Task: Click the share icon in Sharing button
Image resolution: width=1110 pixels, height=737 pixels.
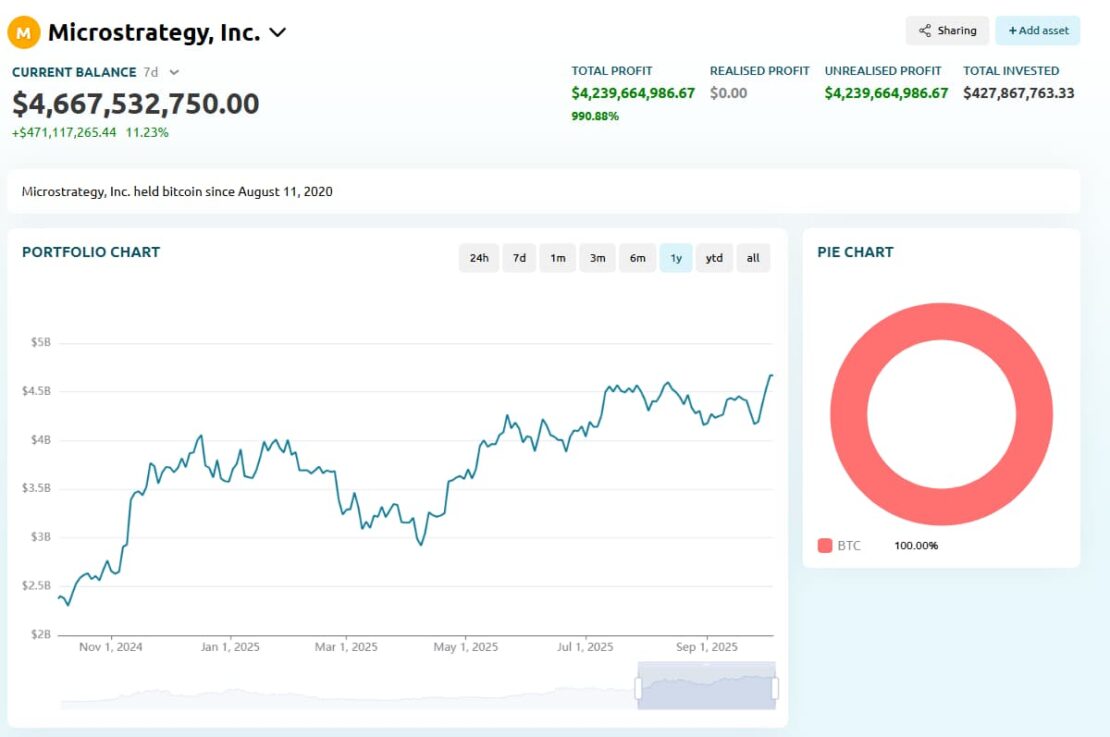Action: tap(925, 31)
